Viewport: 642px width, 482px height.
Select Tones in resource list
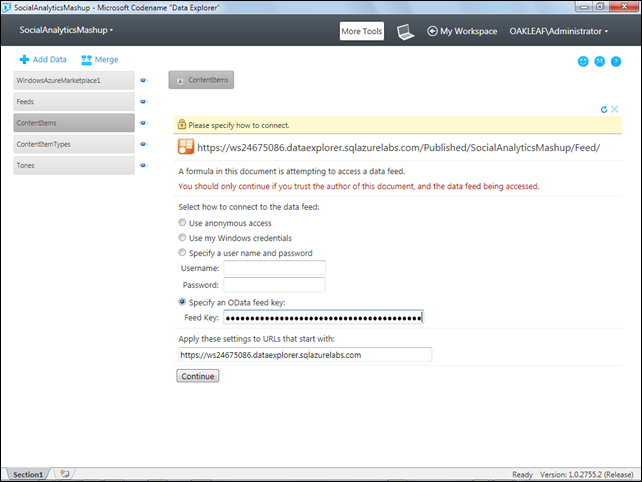click(74, 165)
